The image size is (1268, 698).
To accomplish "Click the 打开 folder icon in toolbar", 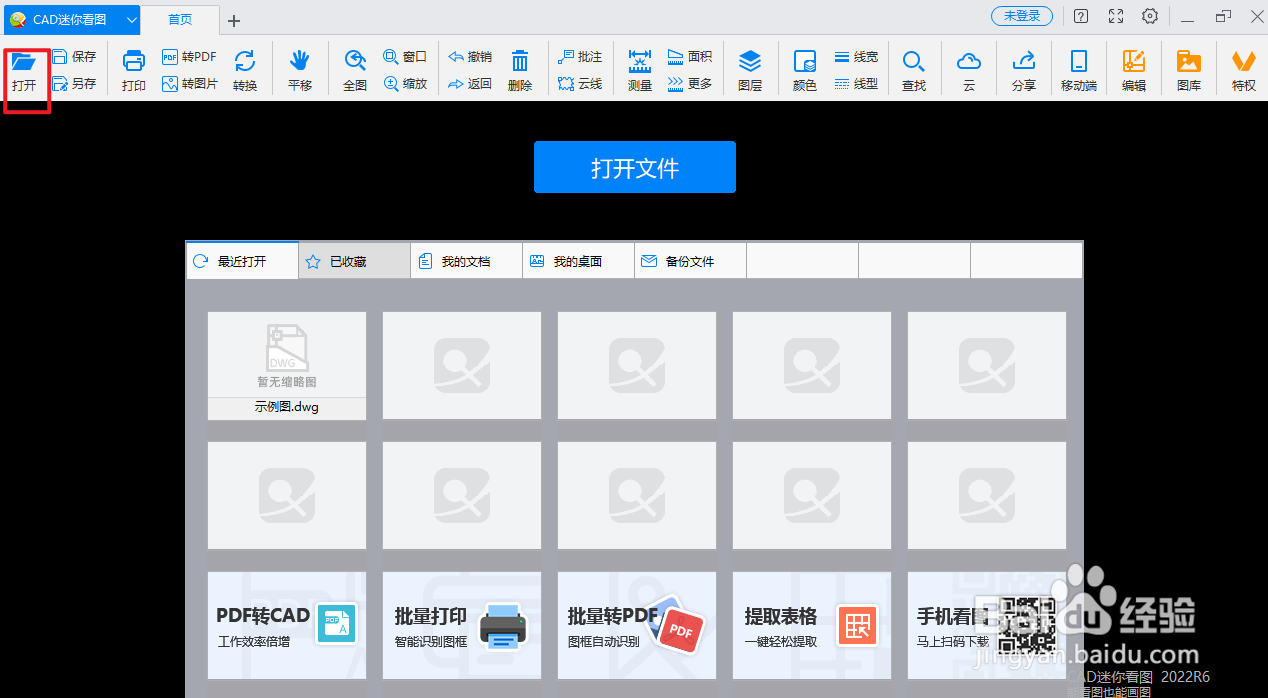I will [x=24, y=62].
